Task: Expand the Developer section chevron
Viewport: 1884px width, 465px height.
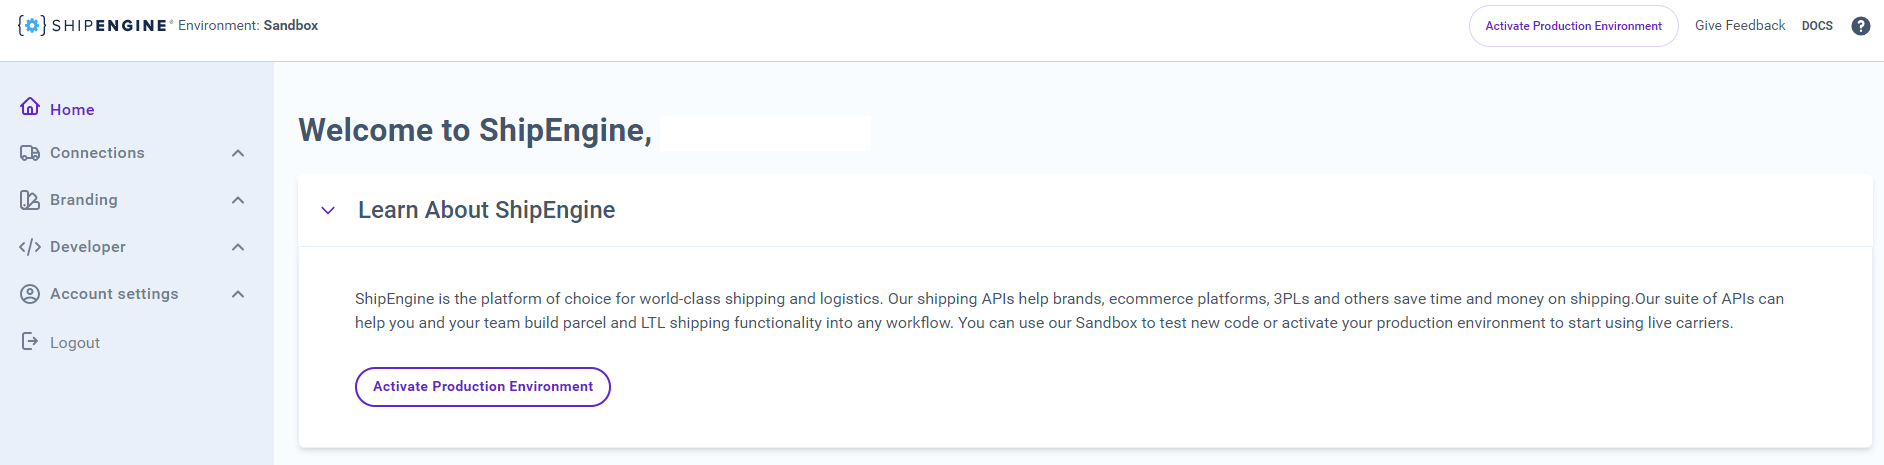Action: (238, 247)
